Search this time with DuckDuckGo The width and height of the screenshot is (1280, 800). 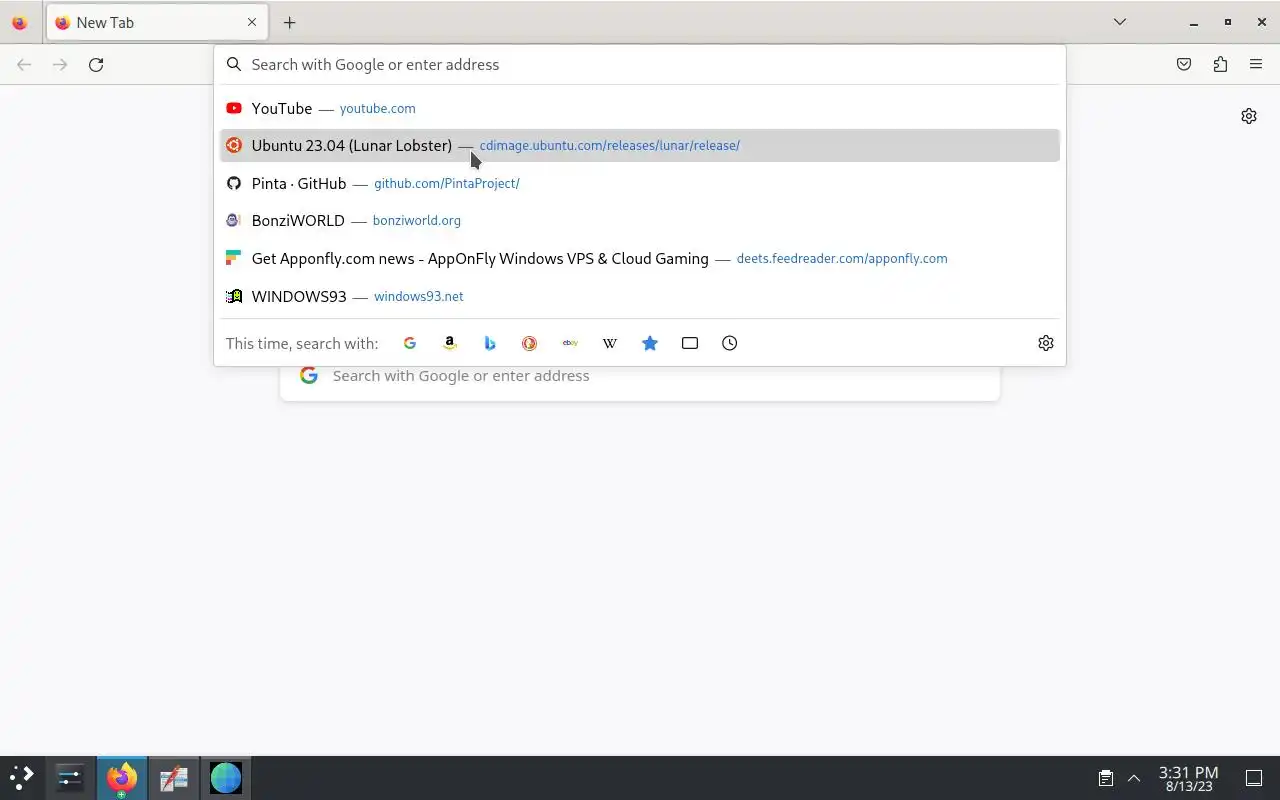point(530,343)
